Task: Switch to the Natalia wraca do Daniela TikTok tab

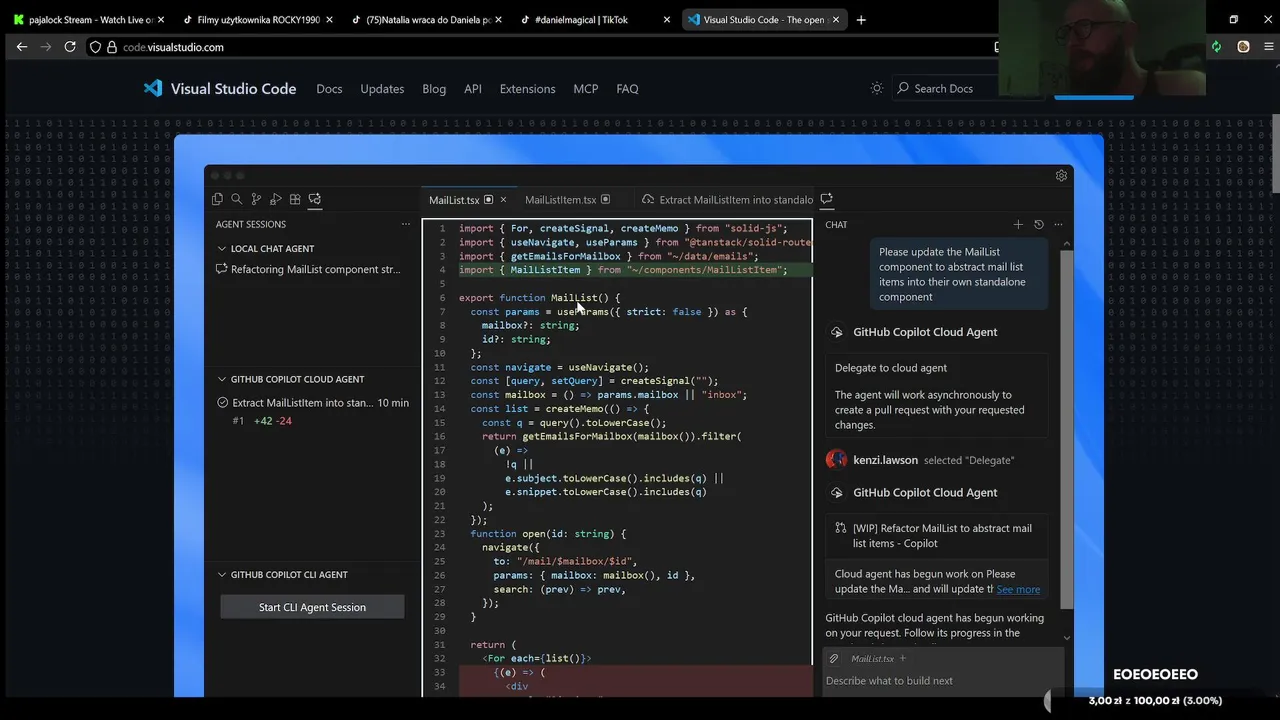Action: [428, 19]
